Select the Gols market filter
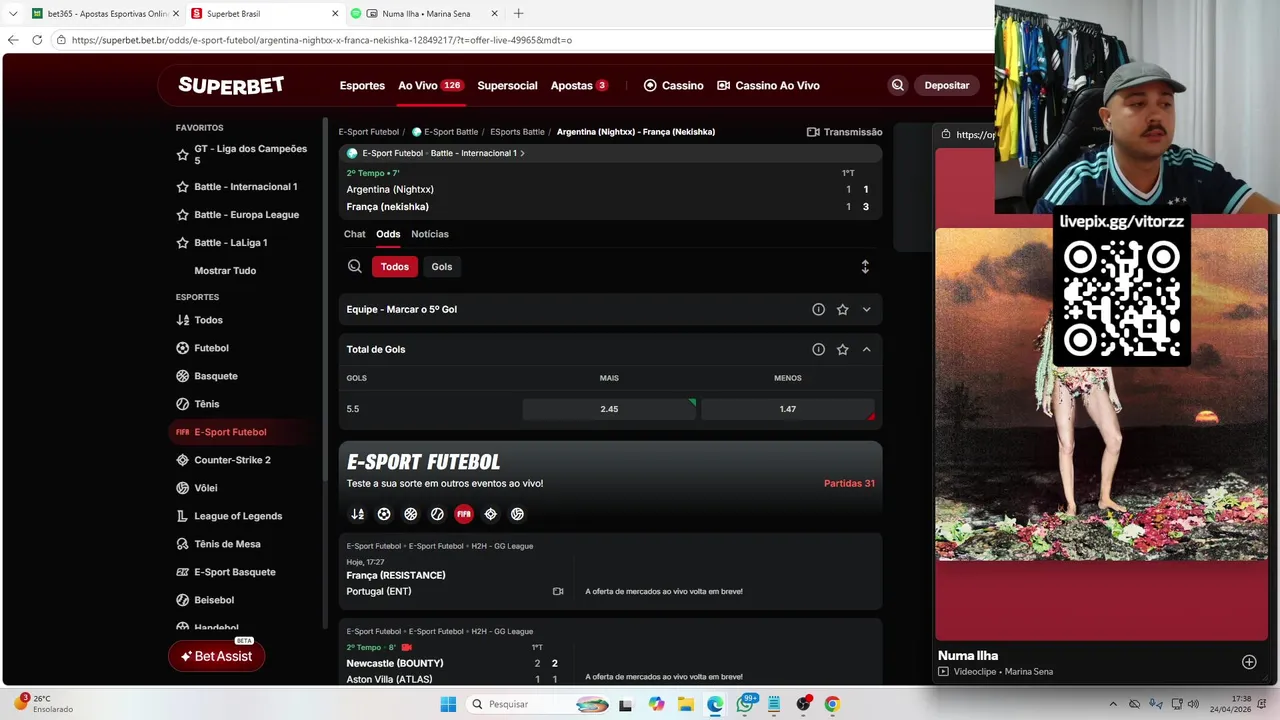 pyautogui.click(x=442, y=266)
